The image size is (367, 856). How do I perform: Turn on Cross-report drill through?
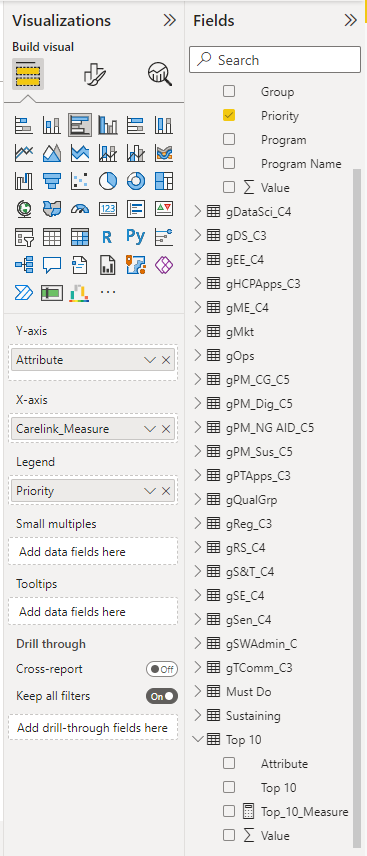[162, 669]
